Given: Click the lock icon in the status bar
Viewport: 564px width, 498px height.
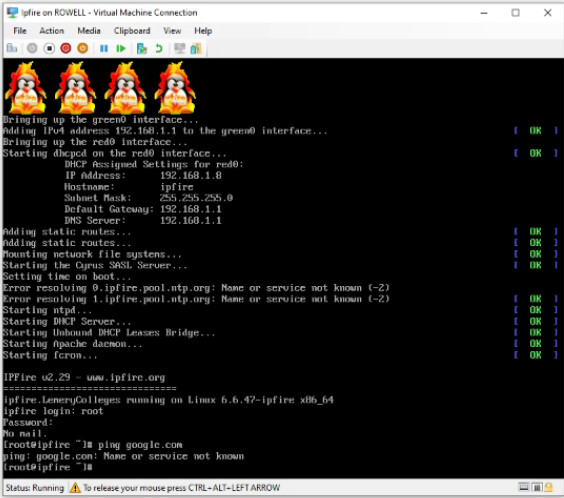Looking at the screenshot, I should click(x=549, y=487).
